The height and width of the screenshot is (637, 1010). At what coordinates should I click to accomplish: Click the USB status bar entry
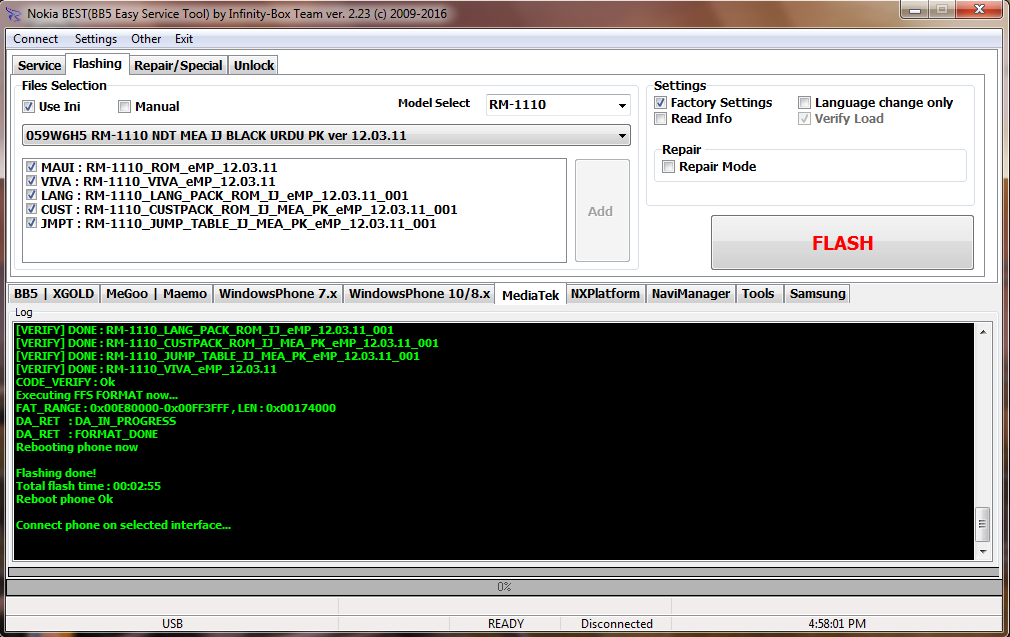pyautogui.click(x=172, y=623)
